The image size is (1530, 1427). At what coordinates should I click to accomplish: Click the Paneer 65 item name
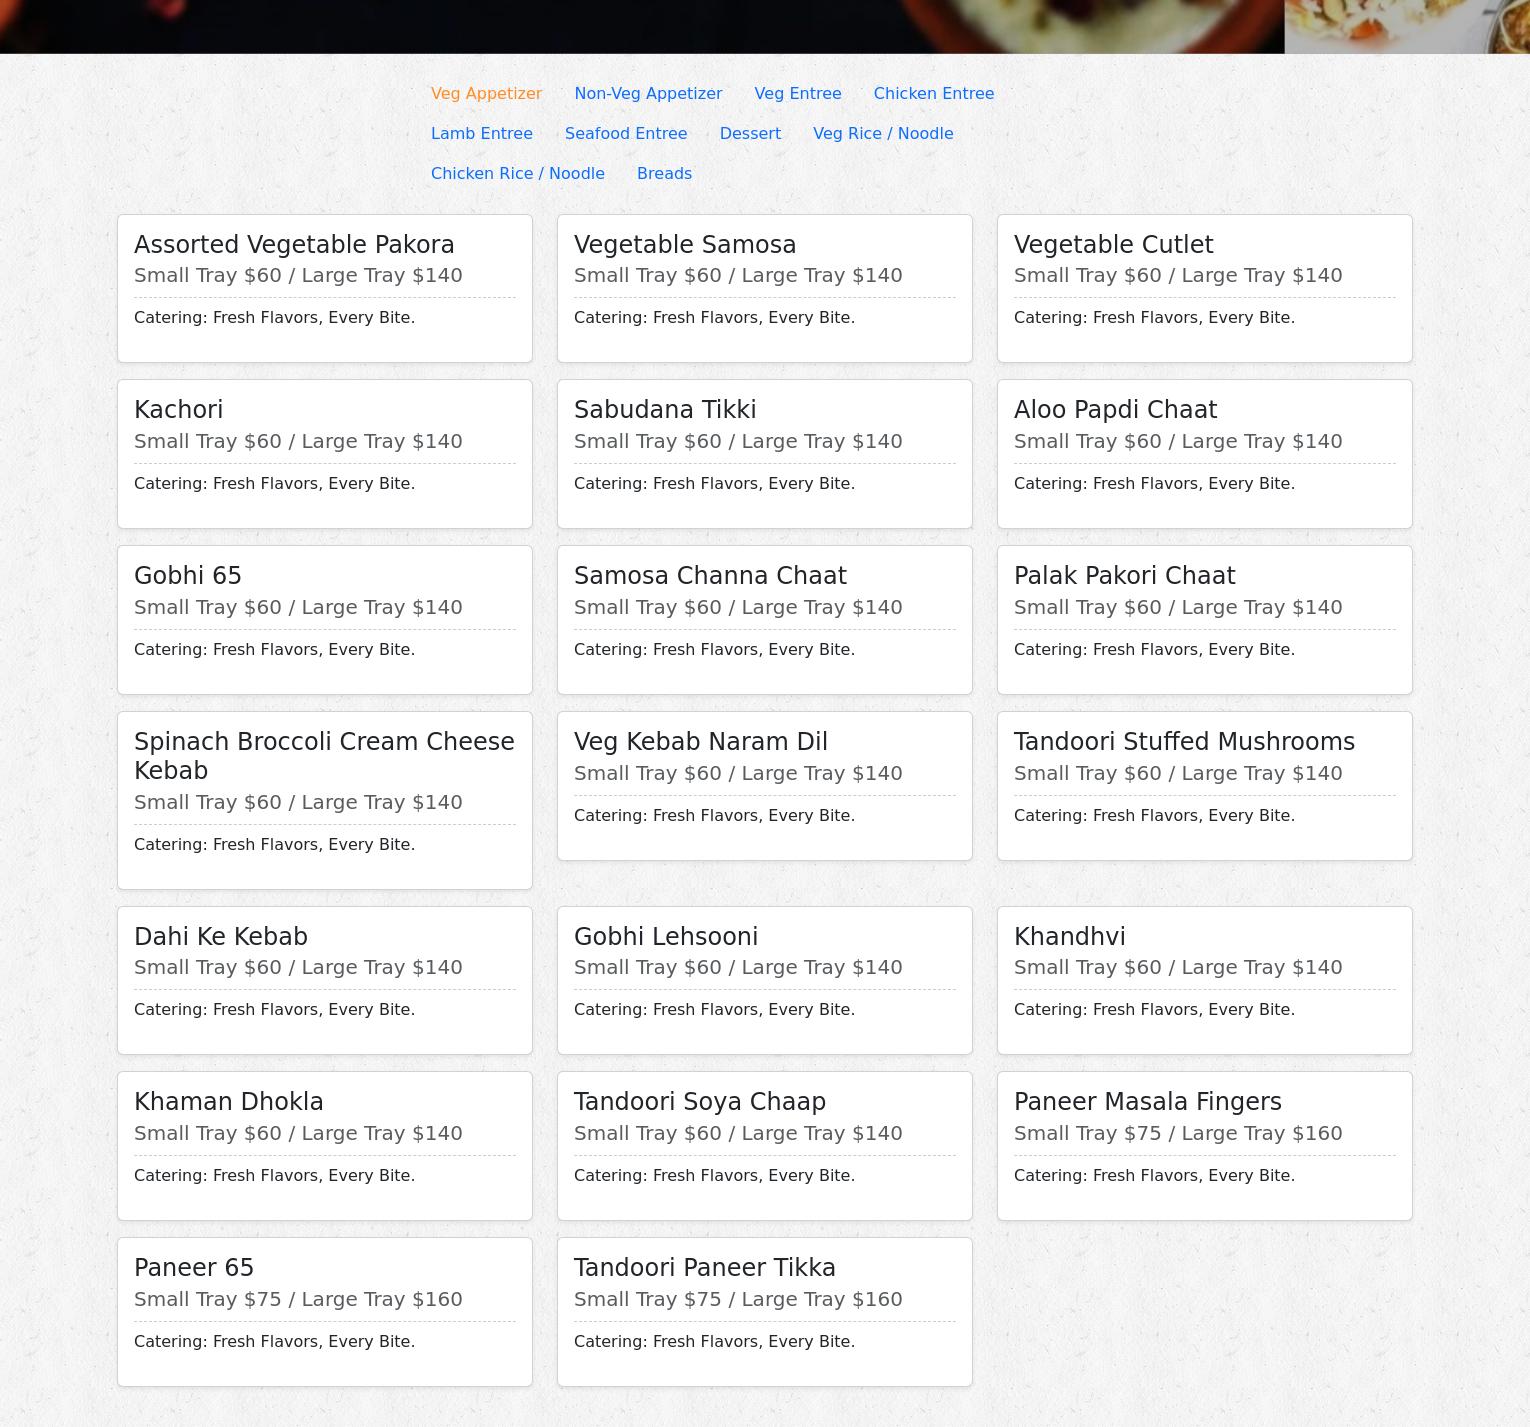click(x=194, y=1268)
